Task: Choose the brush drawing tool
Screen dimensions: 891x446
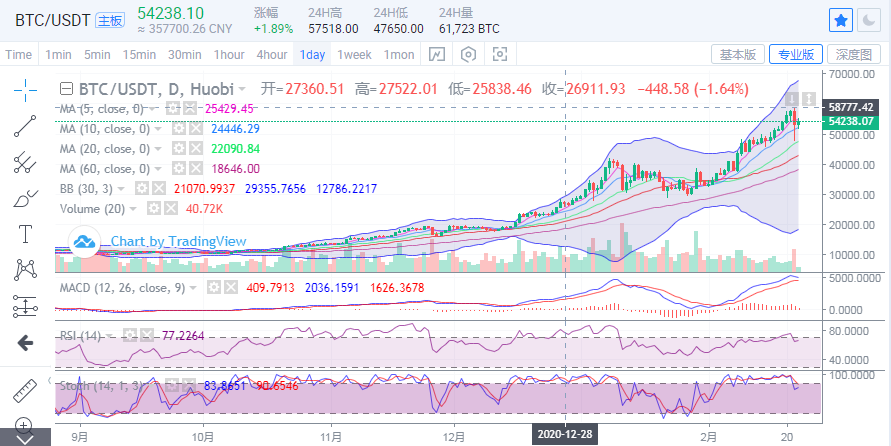Action: 25,198
